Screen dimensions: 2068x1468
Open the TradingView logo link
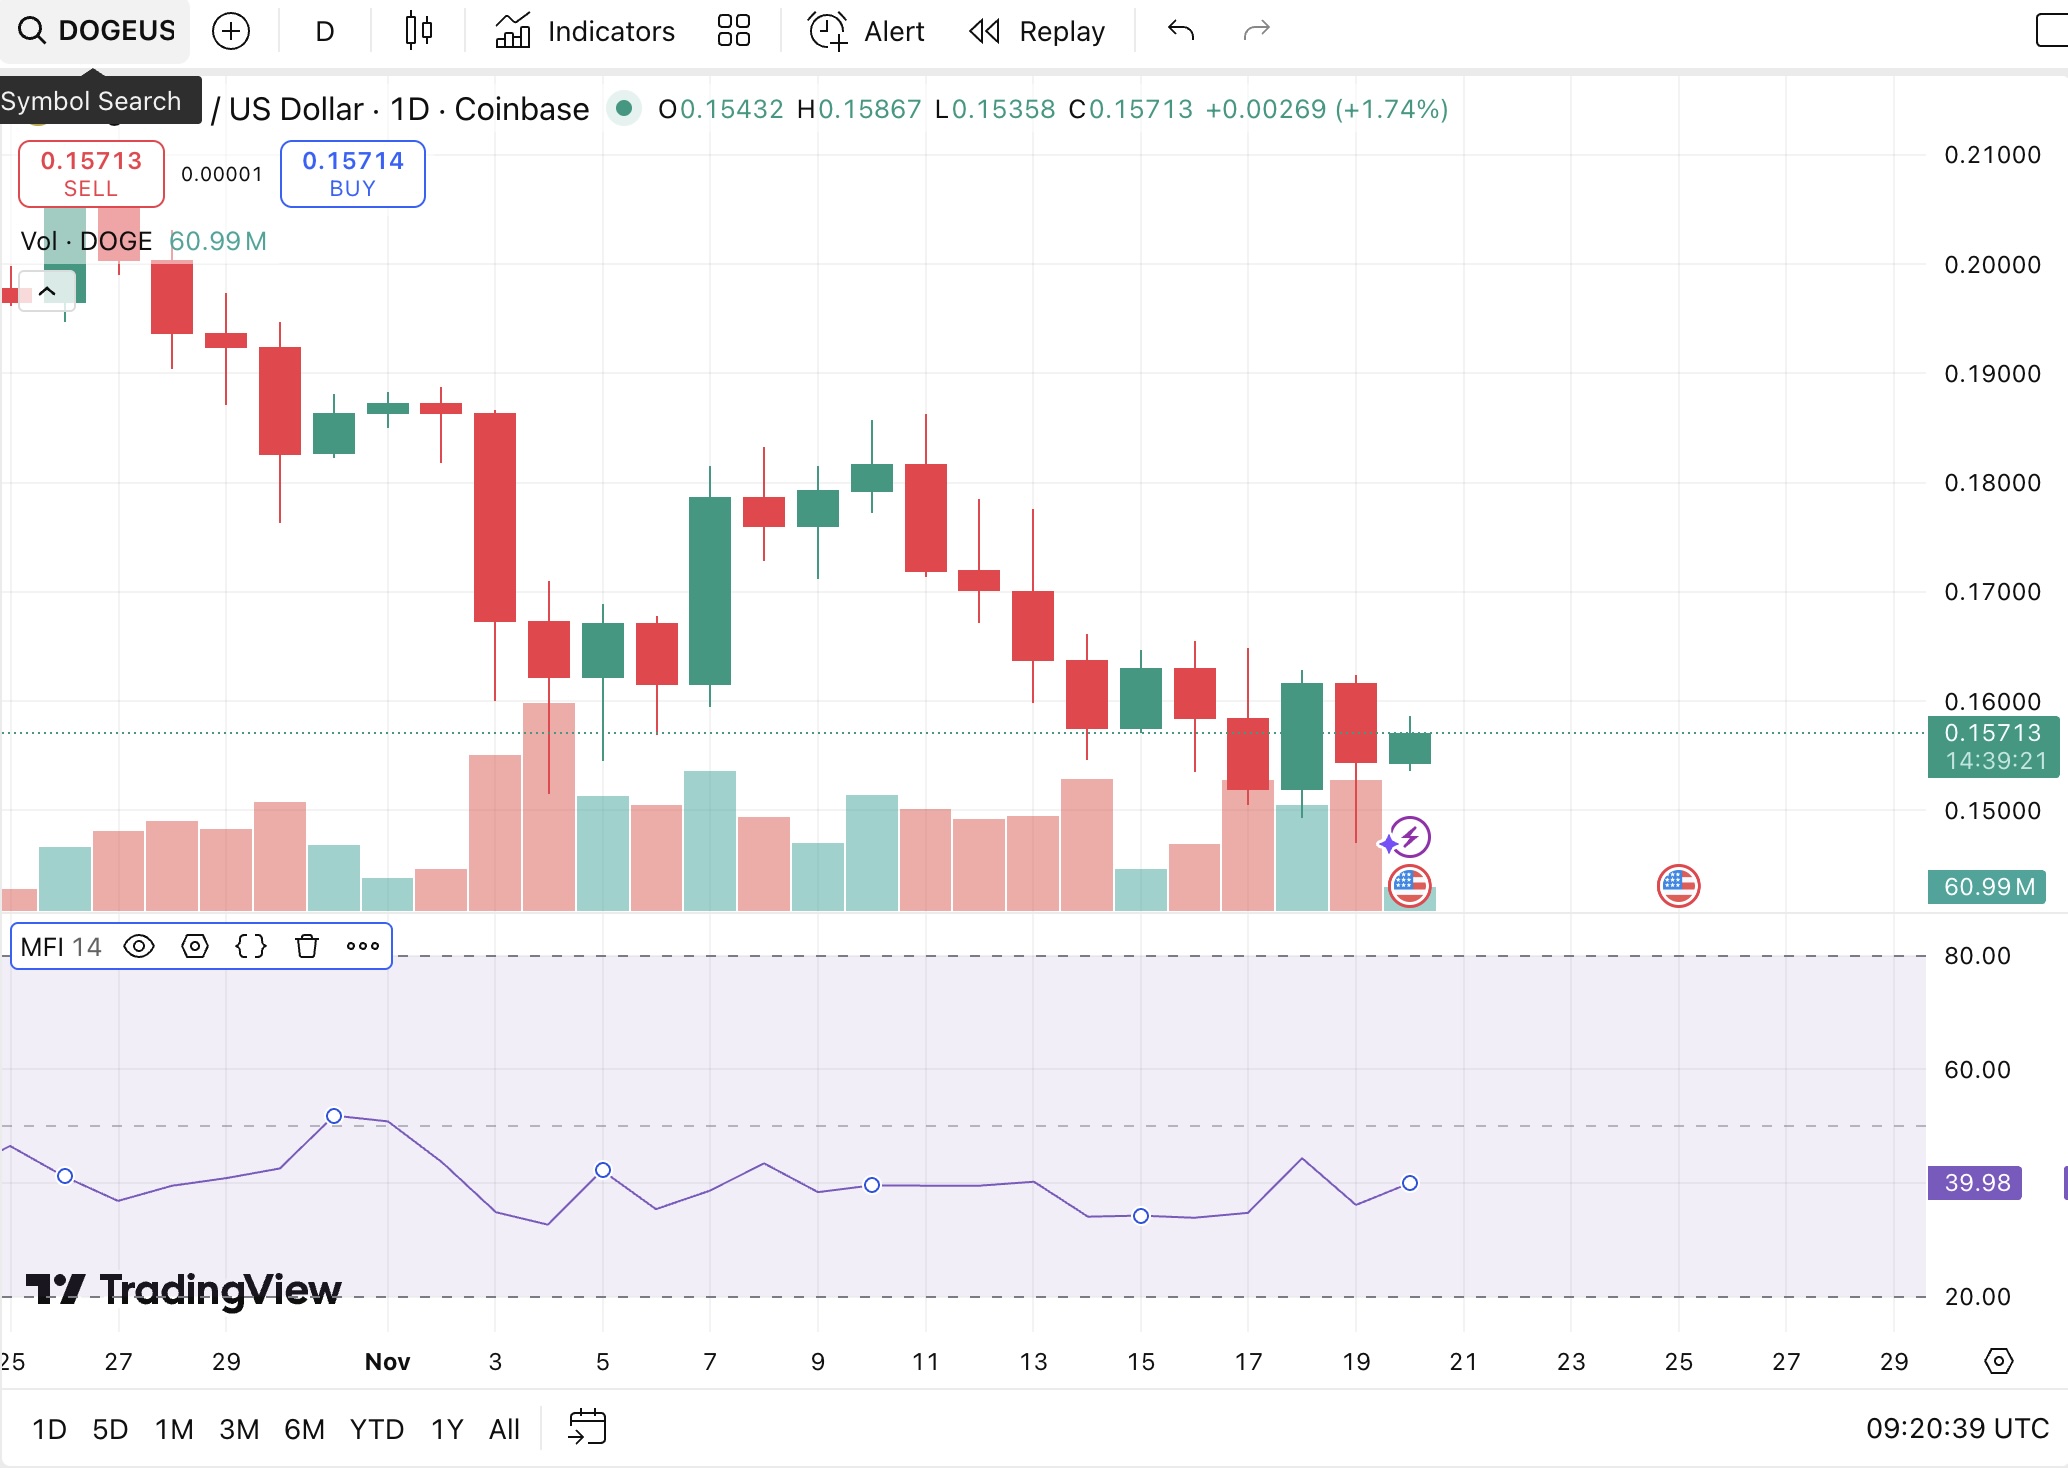[x=178, y=1290]
